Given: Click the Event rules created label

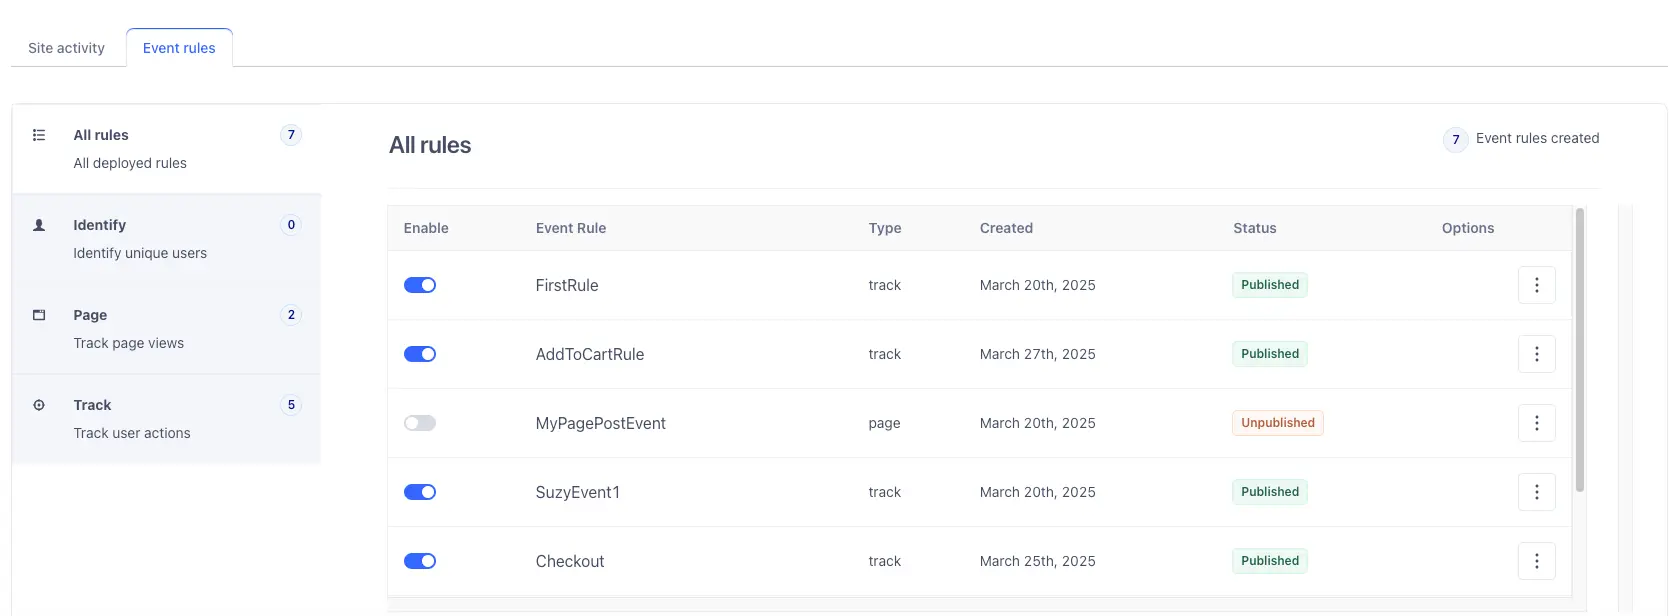Looking at the screenshot, I should (1537, 138).
